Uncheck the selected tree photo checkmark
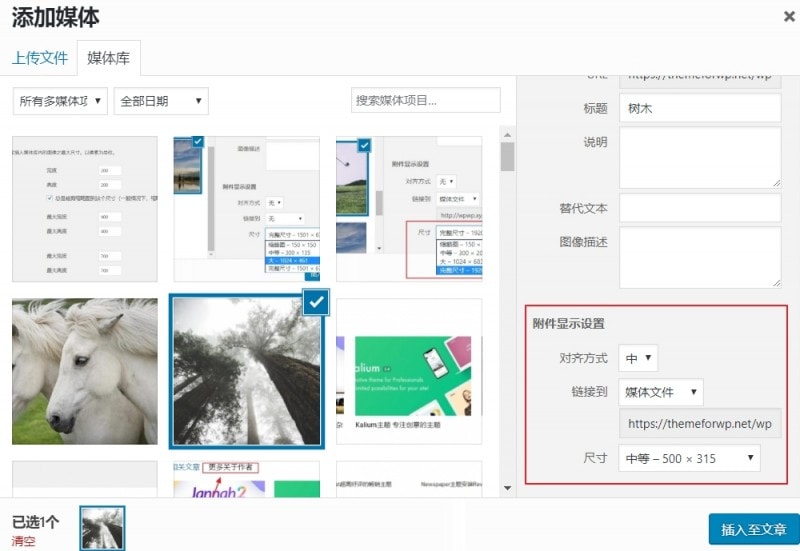Viewport: 800px width, 551px height. (x=316, y=302)
